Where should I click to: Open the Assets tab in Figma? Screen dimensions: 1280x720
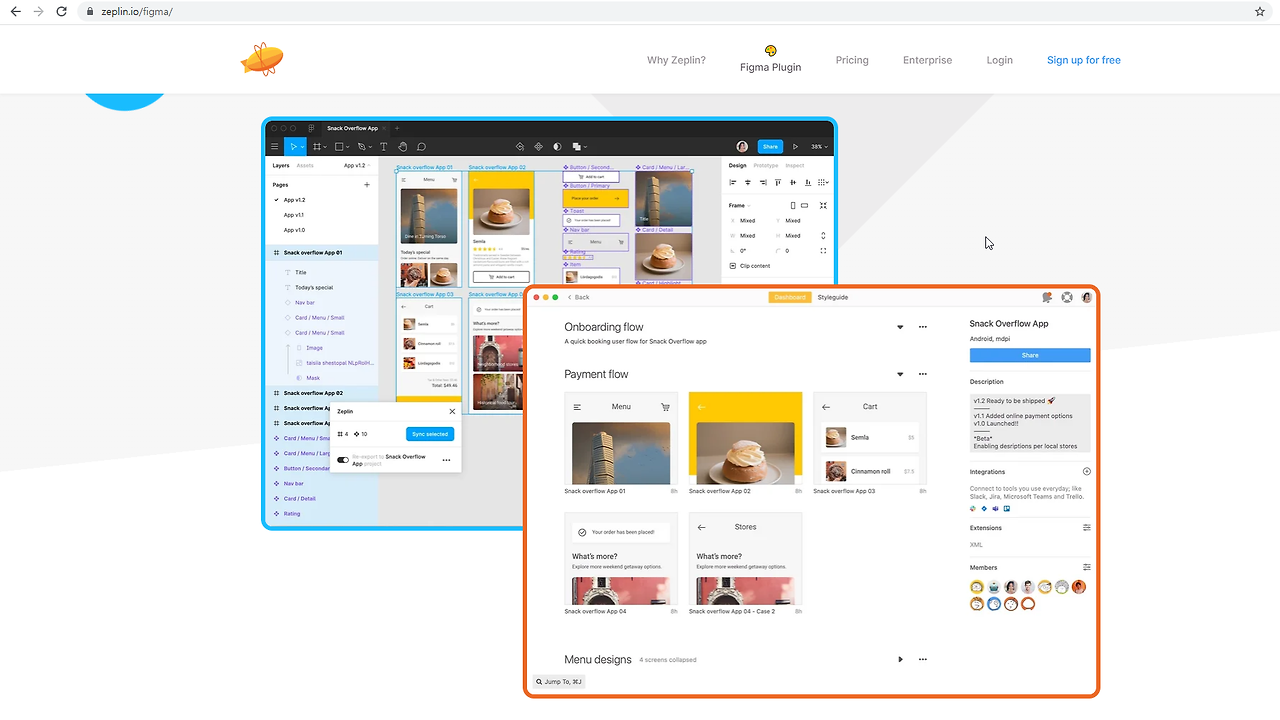pos(305,165)
